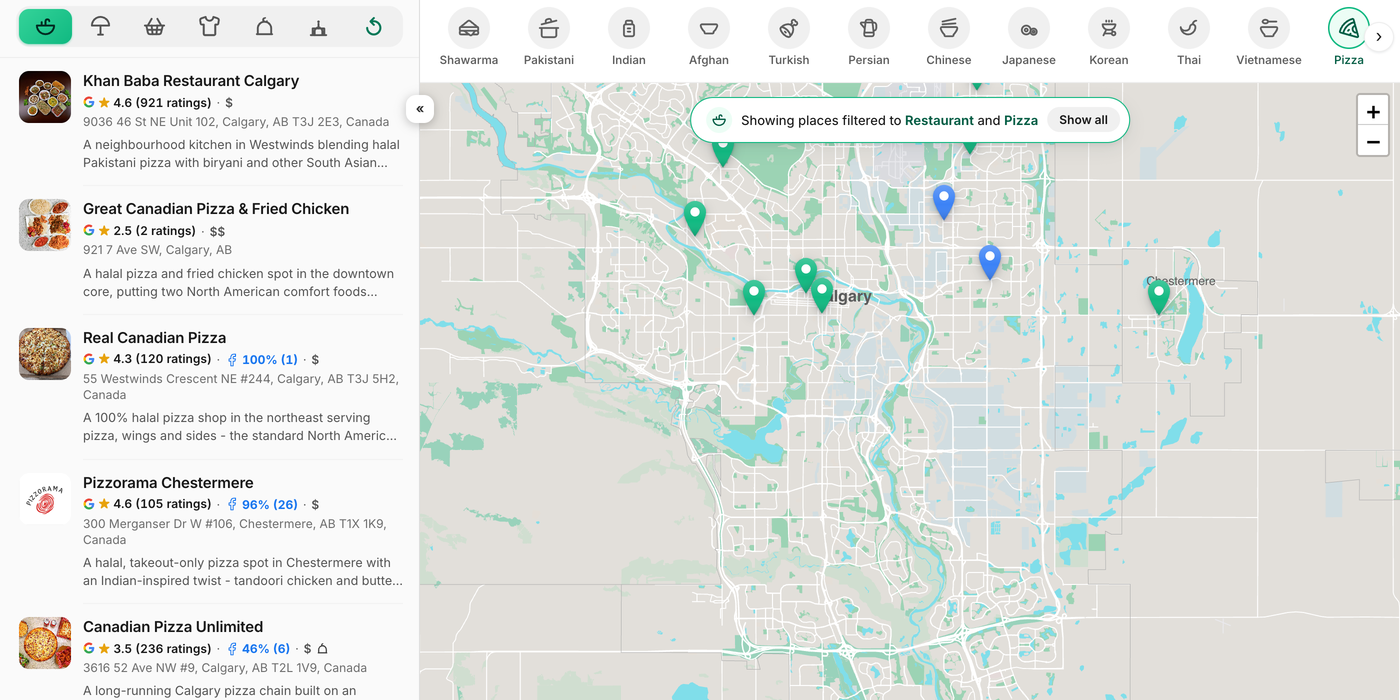Filter by Afghan cuisine
1400x700 pixels.
coord(709,38)
